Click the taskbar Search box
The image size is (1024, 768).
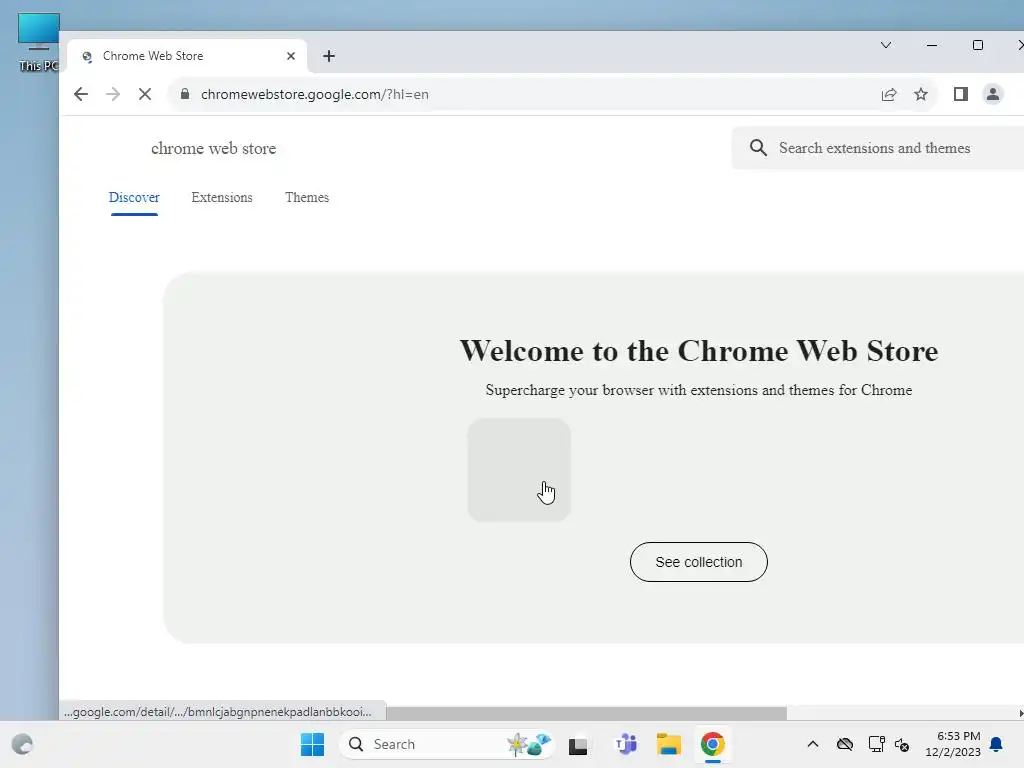(447, 744)
